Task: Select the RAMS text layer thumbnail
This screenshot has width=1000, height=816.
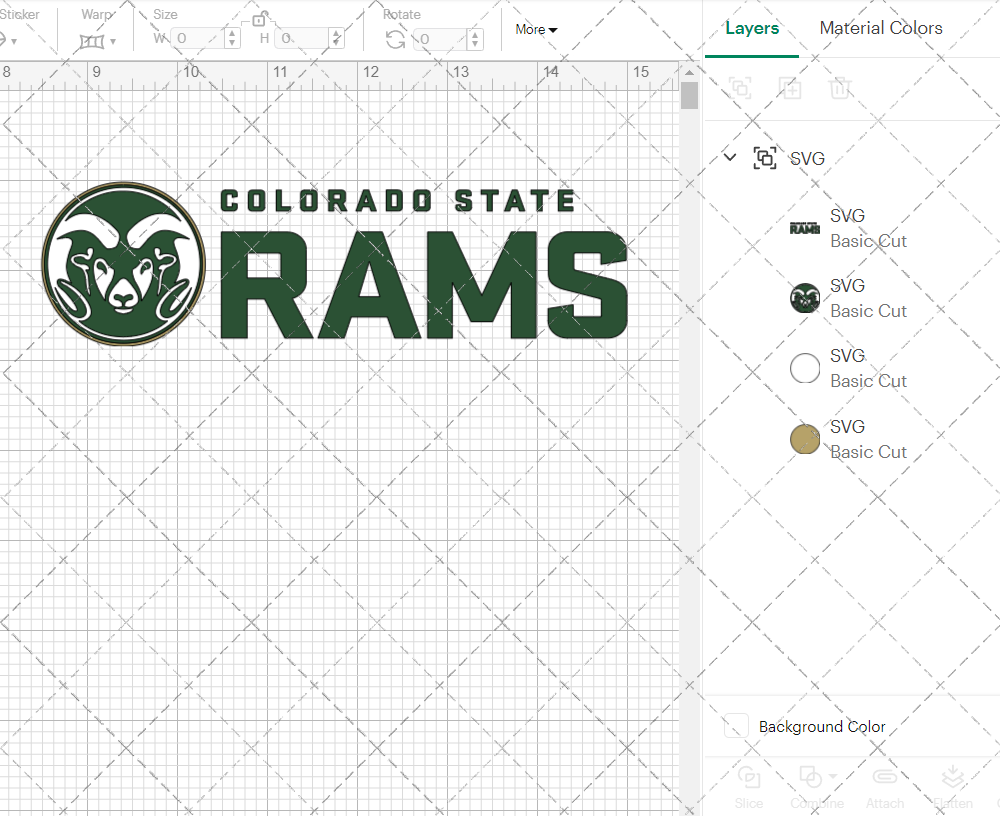Action: [805, 228]
